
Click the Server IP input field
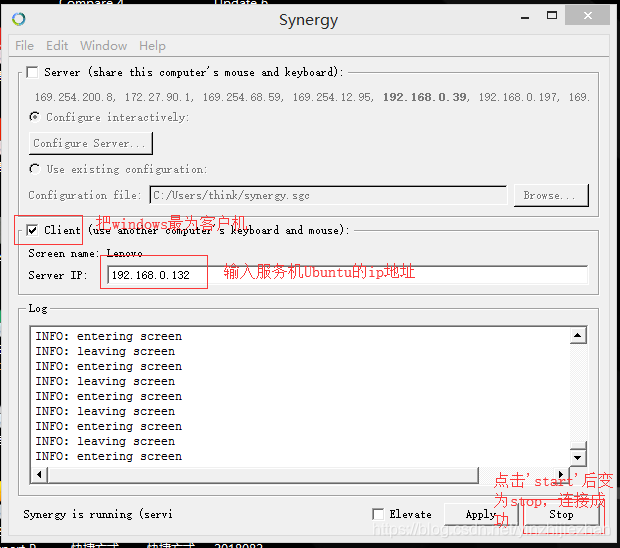[x=347, y=275]
